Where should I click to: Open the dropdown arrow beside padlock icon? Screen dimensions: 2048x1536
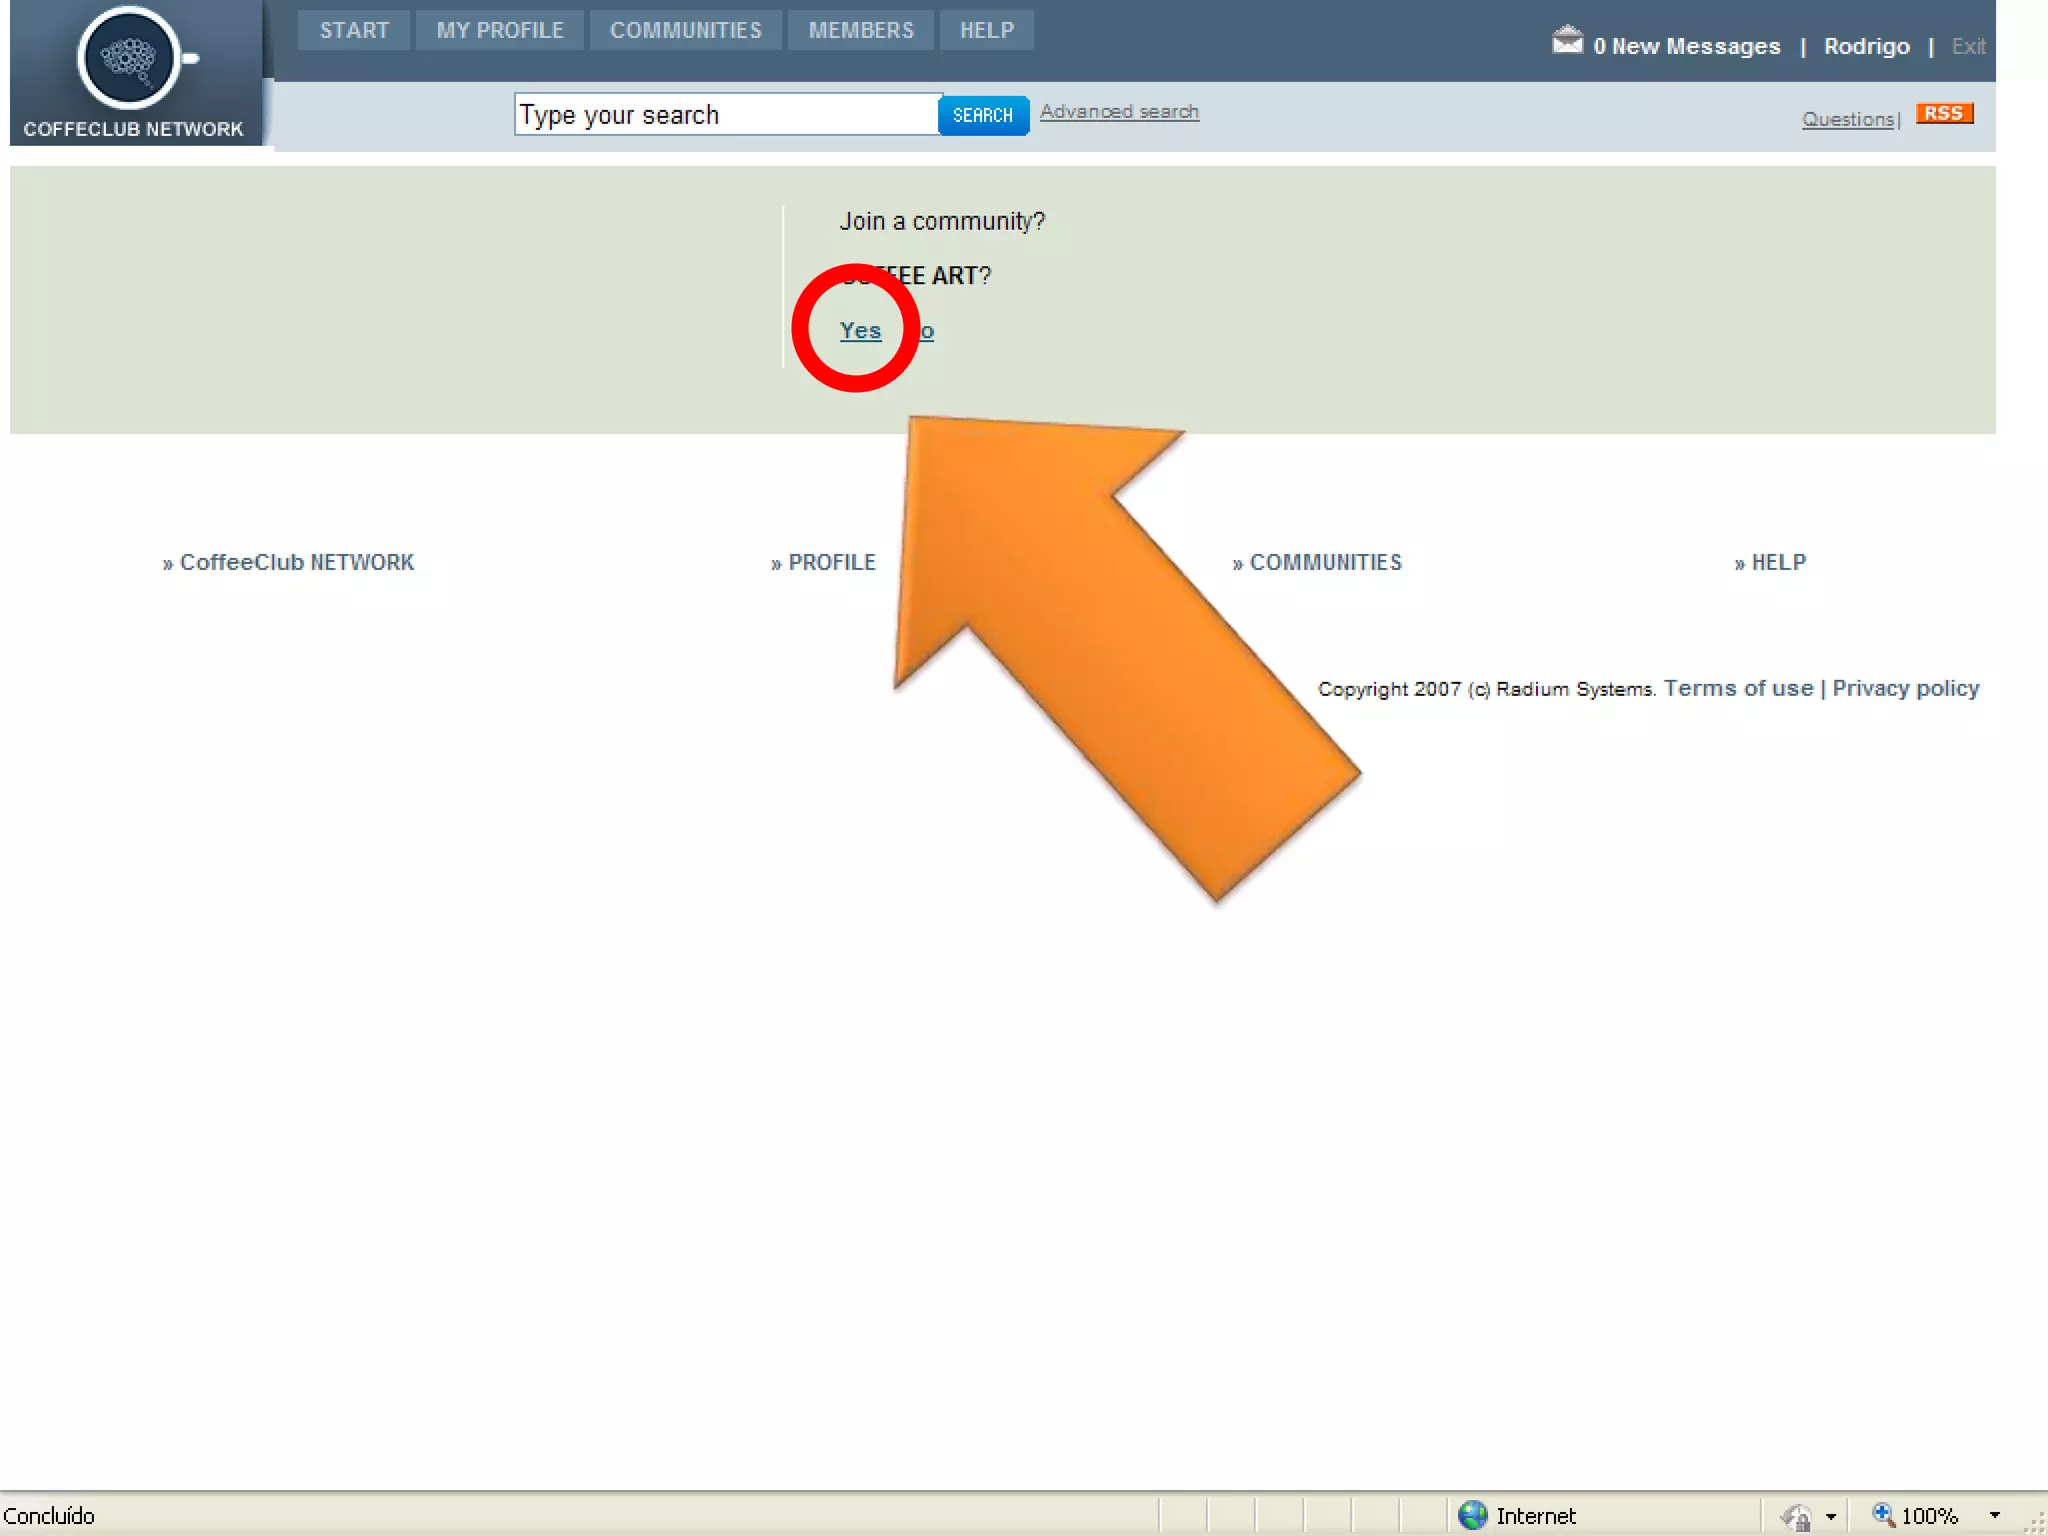pos(1831,1517)
